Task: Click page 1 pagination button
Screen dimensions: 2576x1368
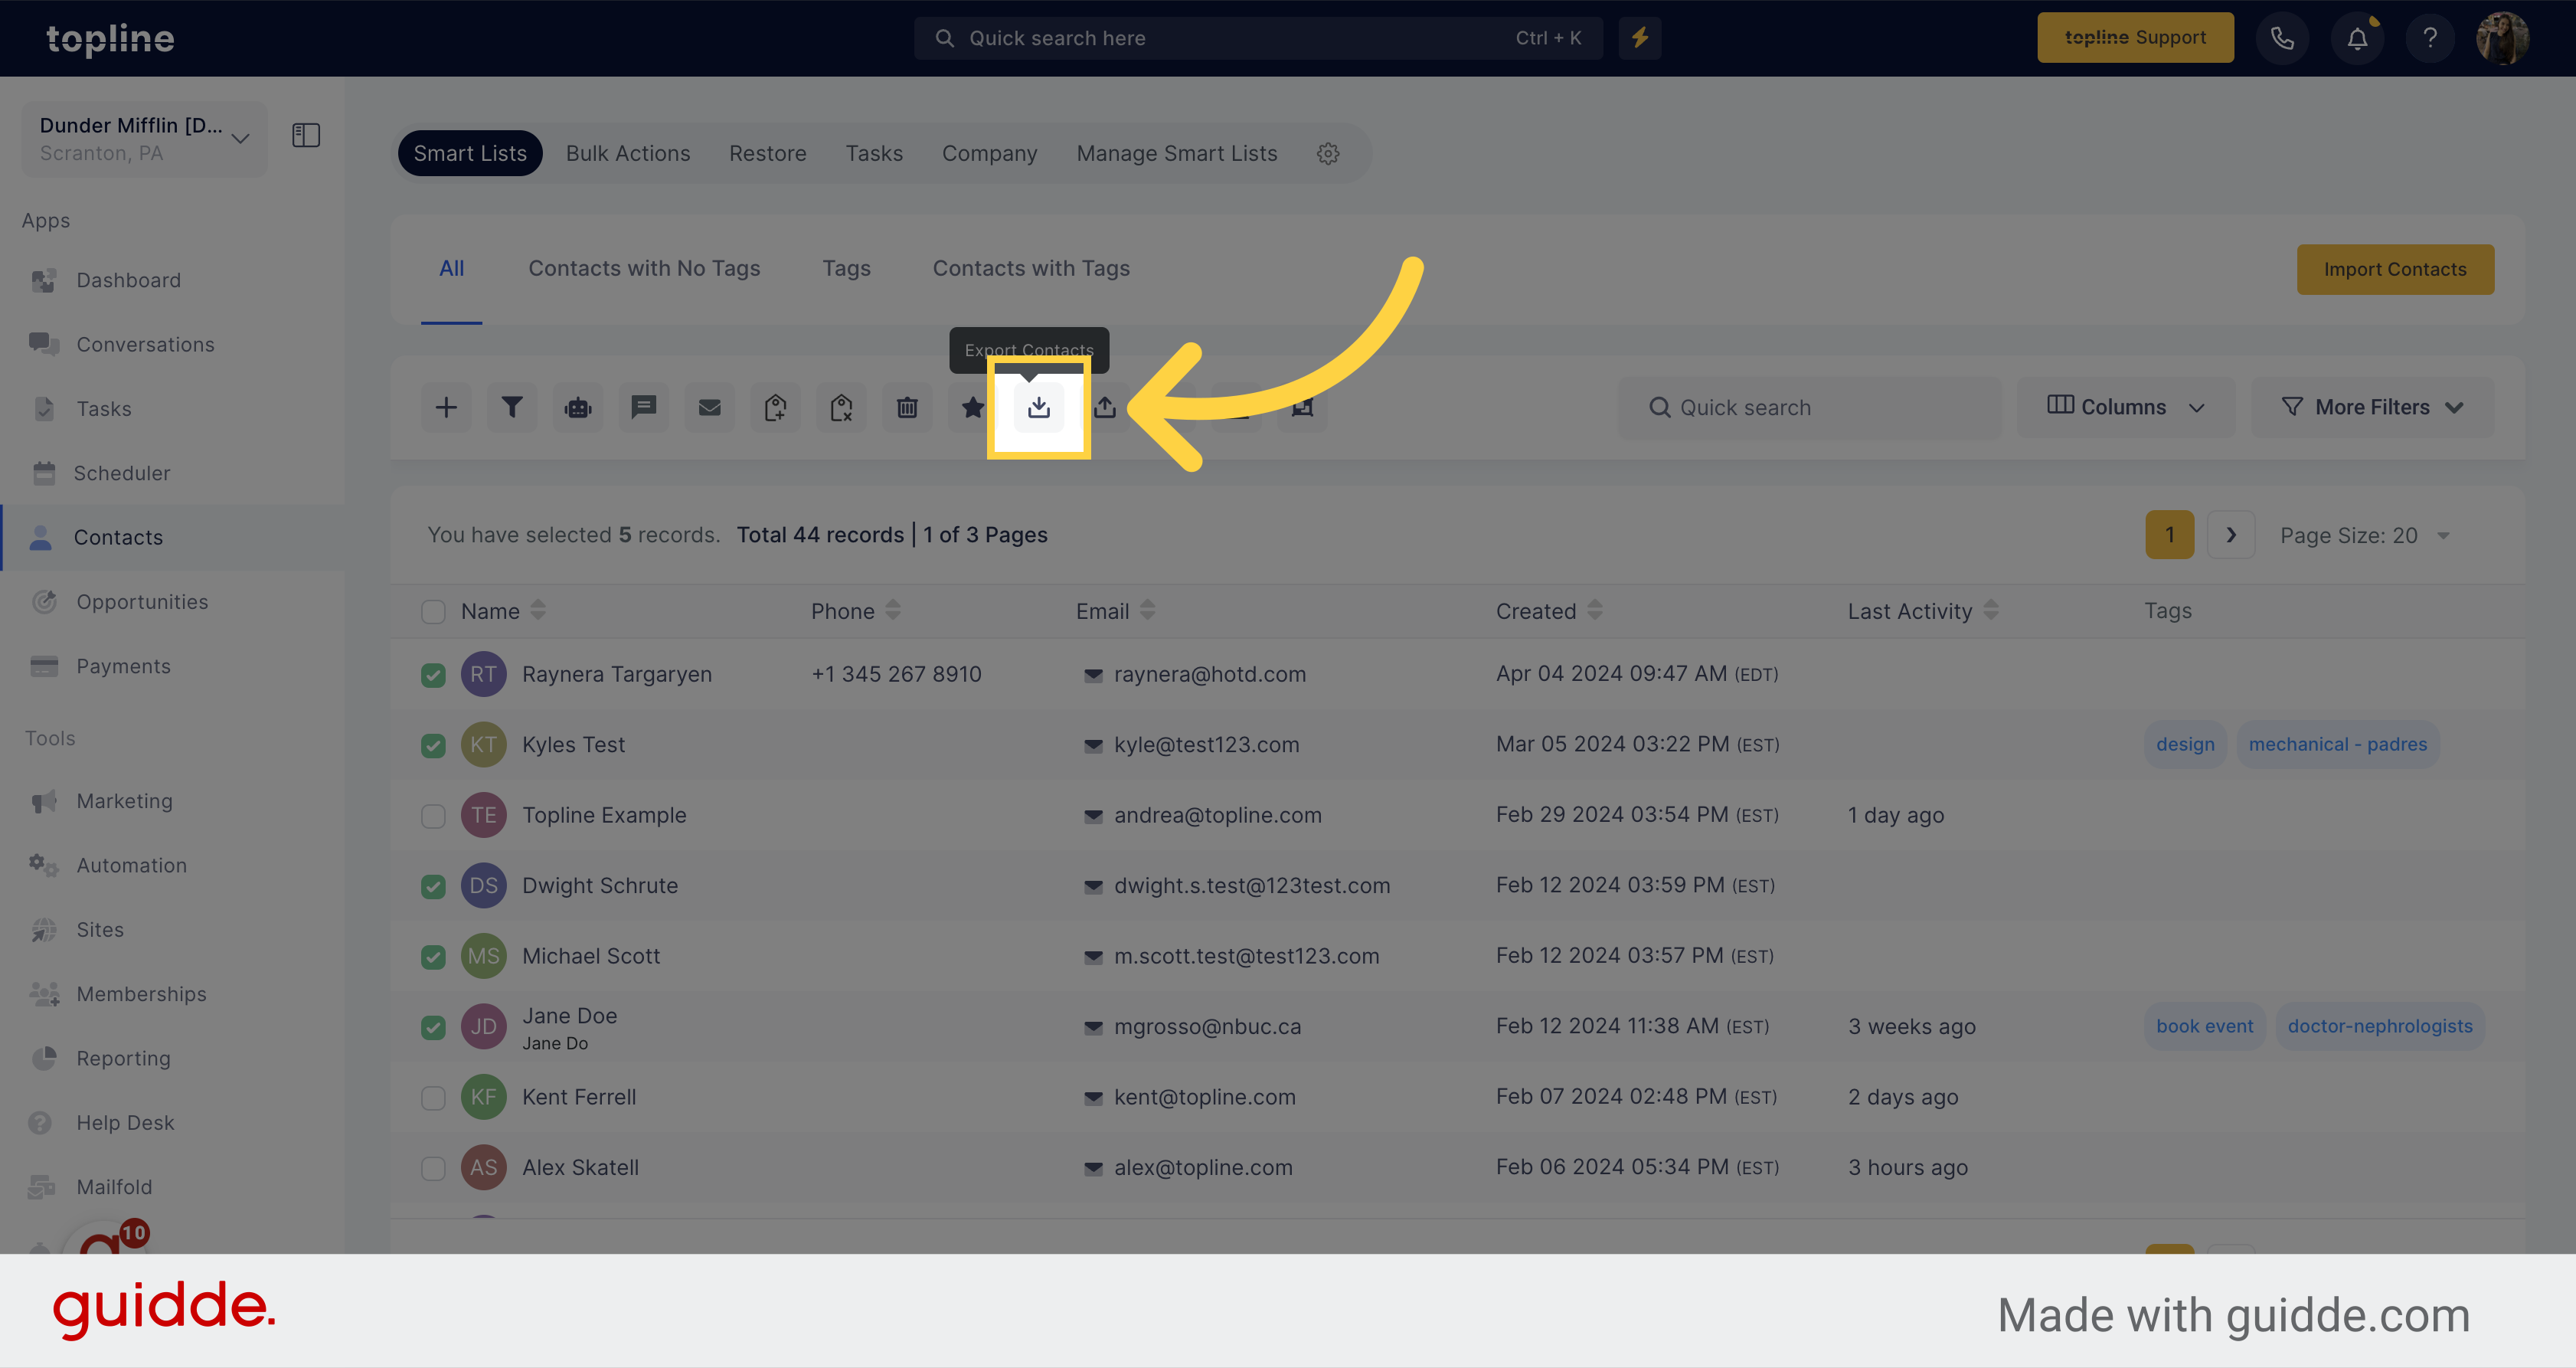Action: pos(2169,535)
